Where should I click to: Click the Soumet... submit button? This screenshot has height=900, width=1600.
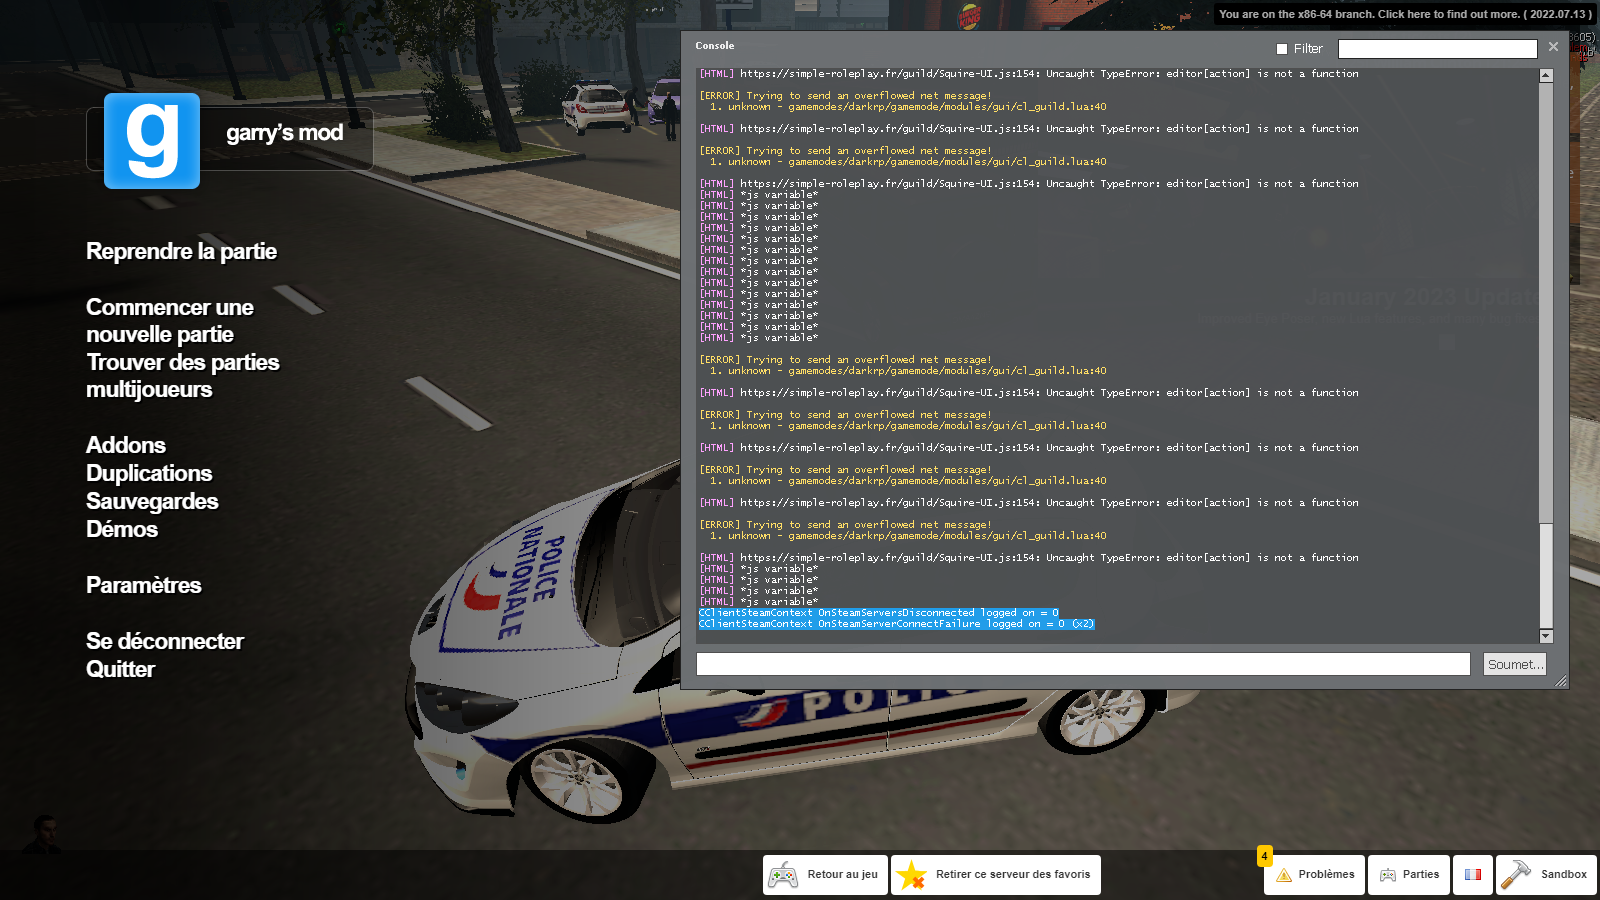pyautogui.click(x=1515, y=664)
